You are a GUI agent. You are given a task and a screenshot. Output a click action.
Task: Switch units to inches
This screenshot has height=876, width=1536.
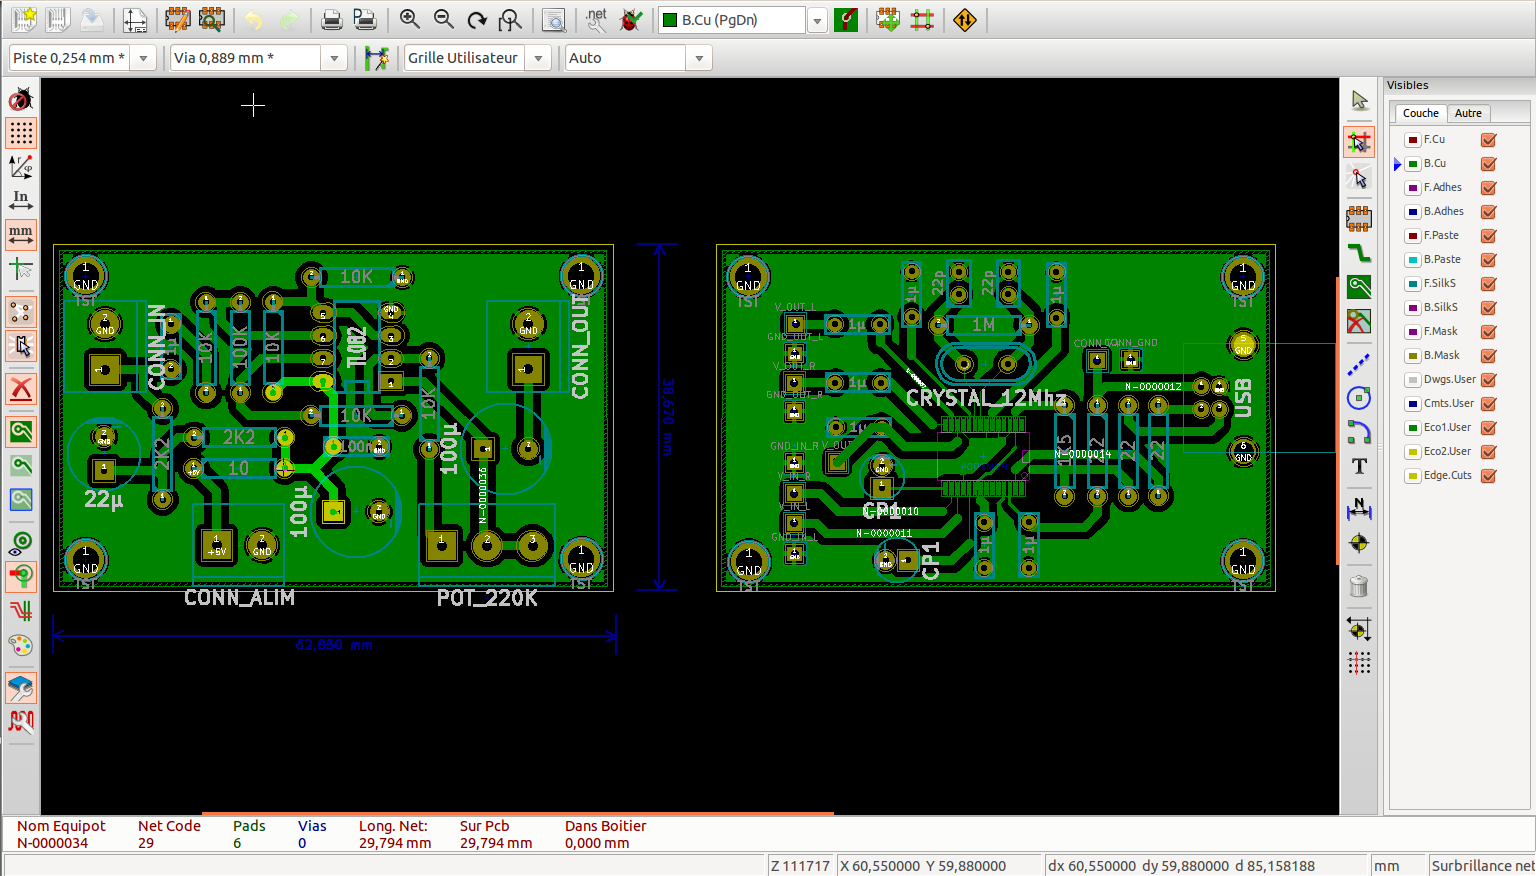(x=21, y=200)
